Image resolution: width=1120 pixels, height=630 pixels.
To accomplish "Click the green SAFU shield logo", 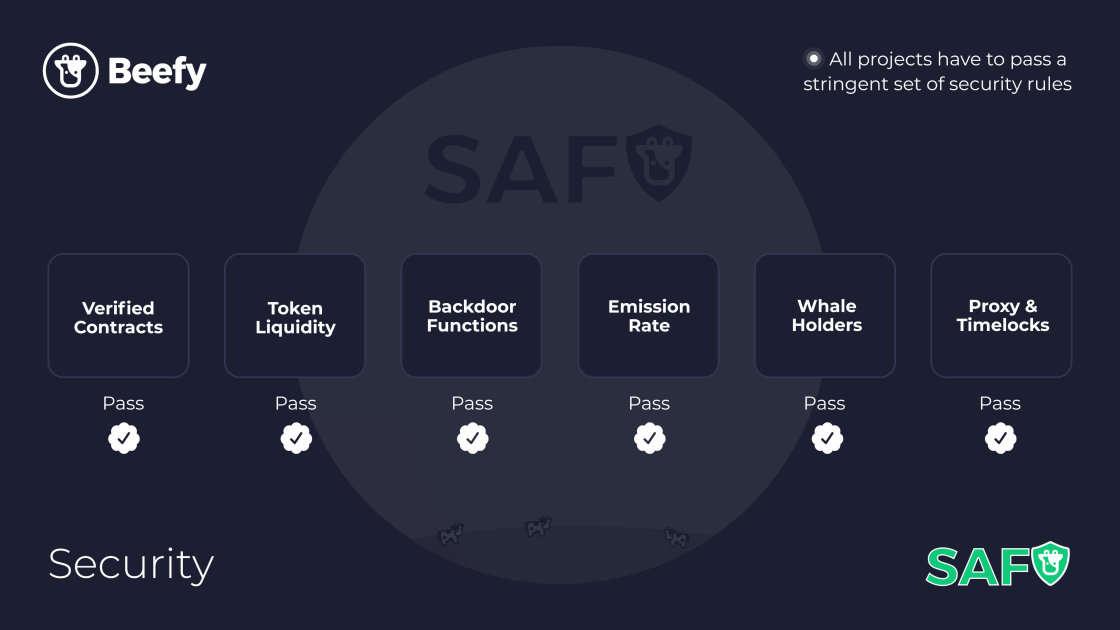I will (x=998, y=564).
